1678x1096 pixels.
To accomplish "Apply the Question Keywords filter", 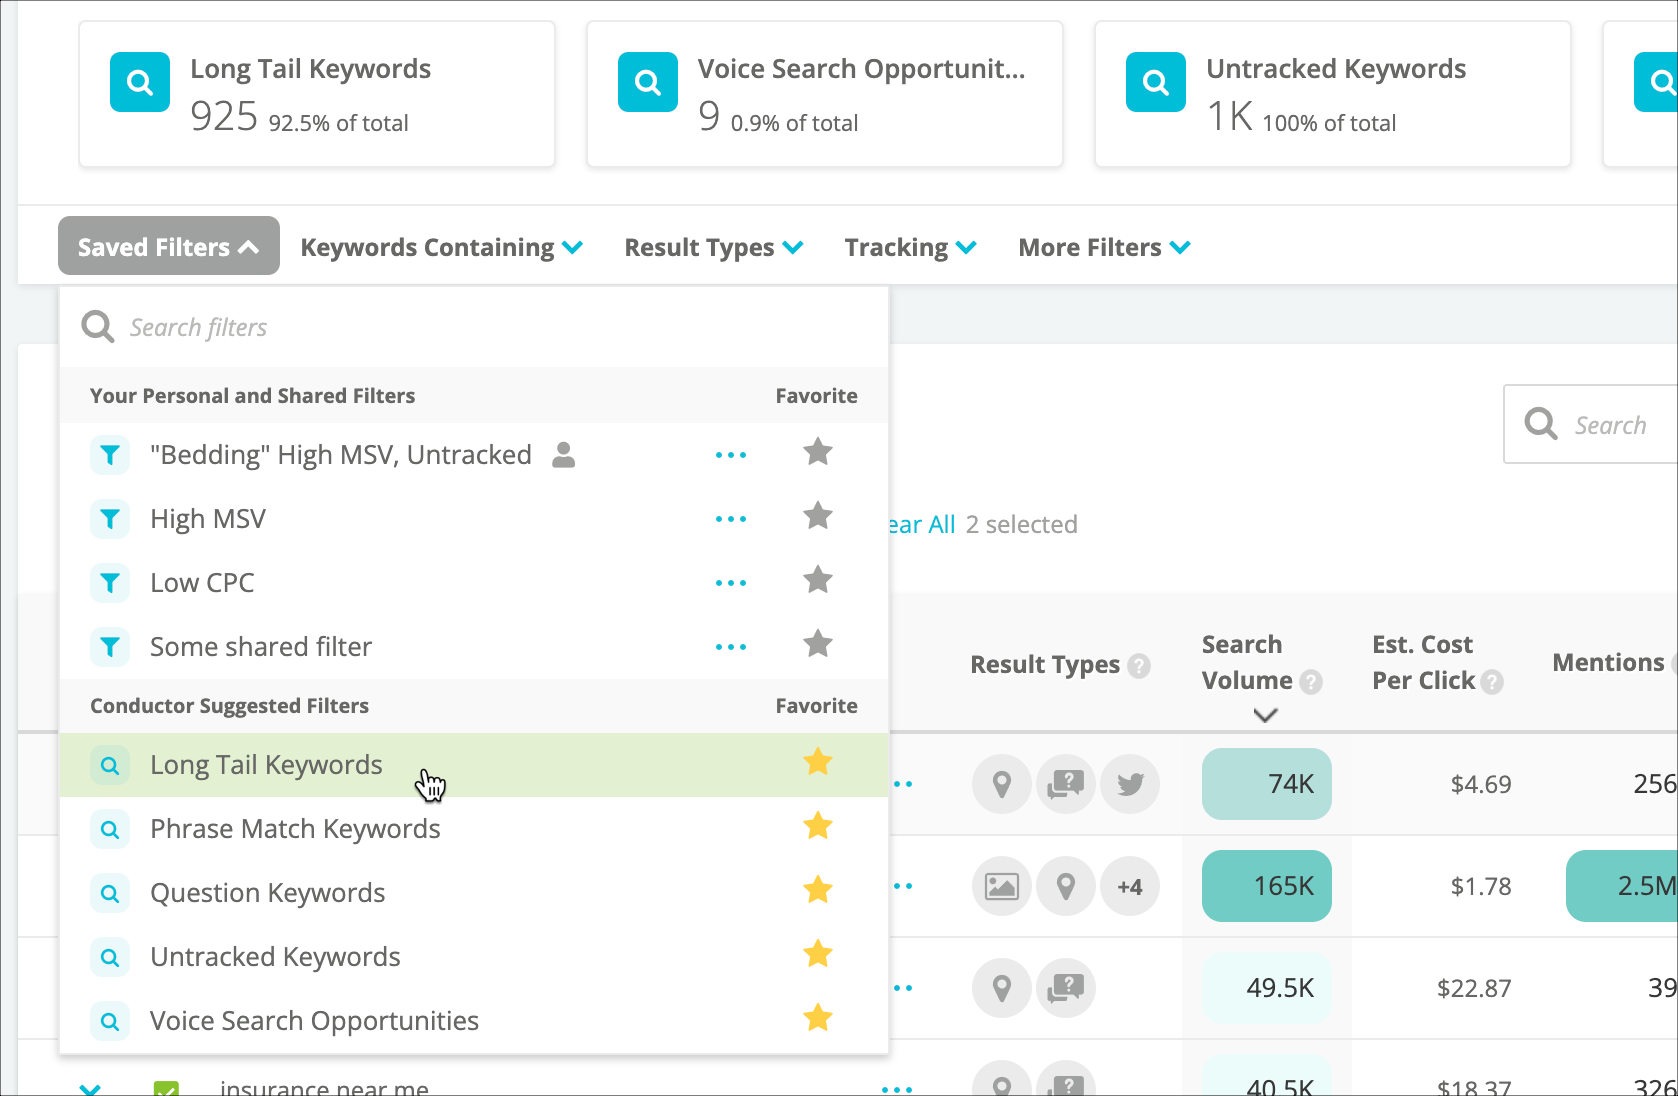I will click(x=474, y=893).
